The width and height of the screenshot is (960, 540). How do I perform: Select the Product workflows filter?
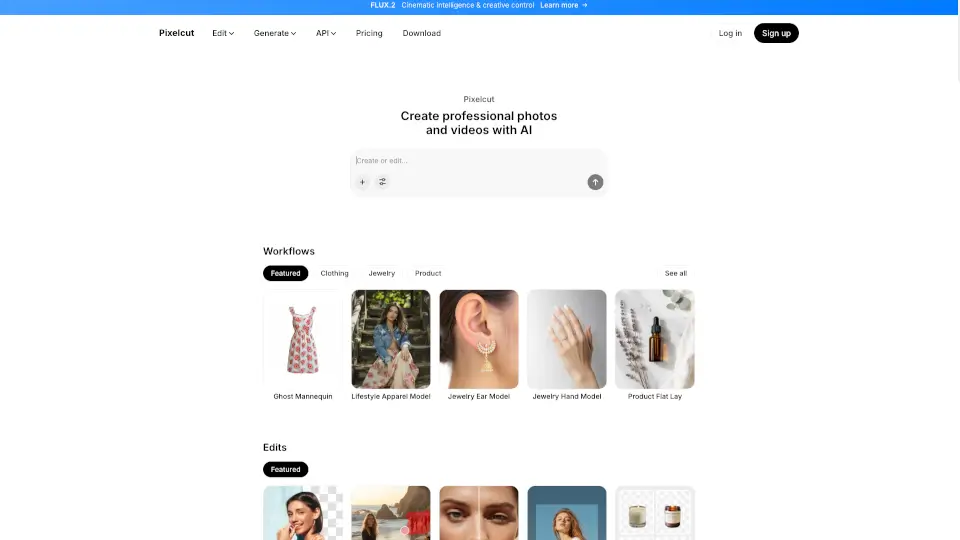pos(428,273)
